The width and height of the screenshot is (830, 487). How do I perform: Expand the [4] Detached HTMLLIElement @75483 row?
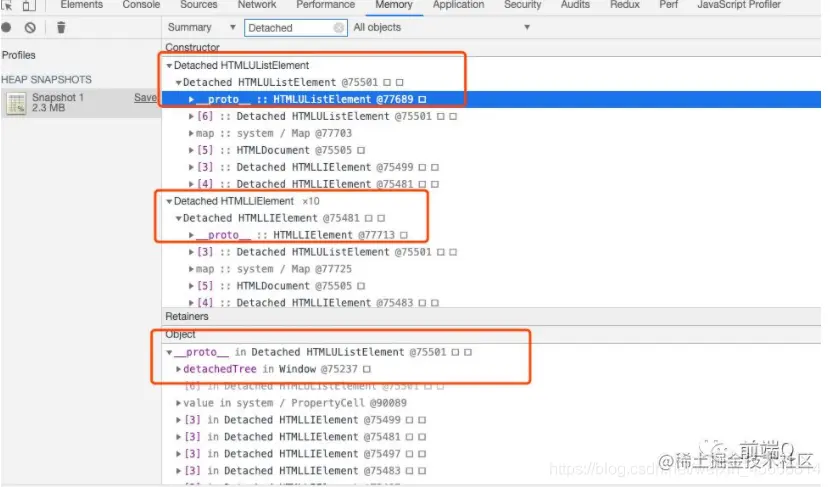(191, 303)
